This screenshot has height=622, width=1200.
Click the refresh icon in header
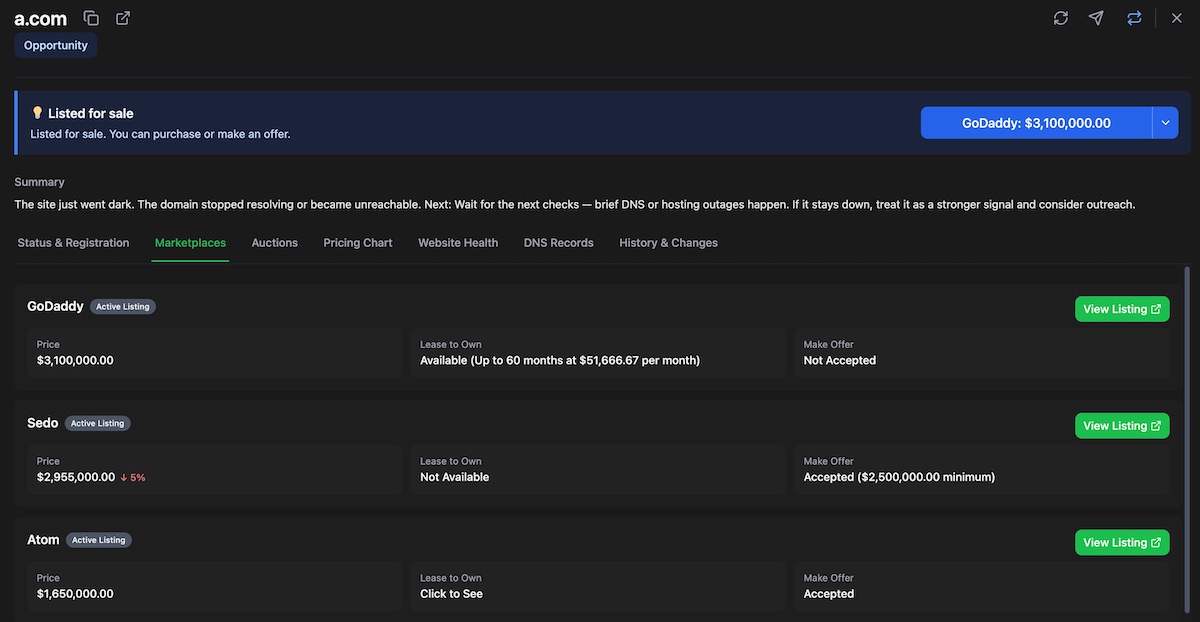click(1061, 18)
